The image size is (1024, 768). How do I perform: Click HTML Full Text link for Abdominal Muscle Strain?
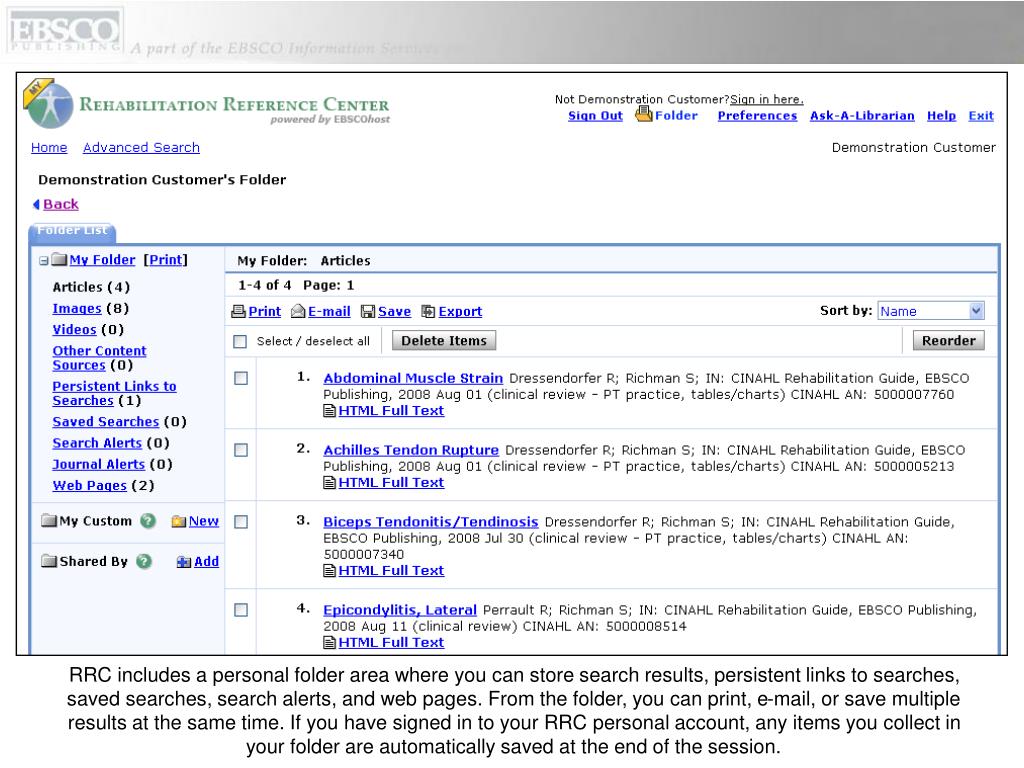pyautogui.click(x=391, y=411)
